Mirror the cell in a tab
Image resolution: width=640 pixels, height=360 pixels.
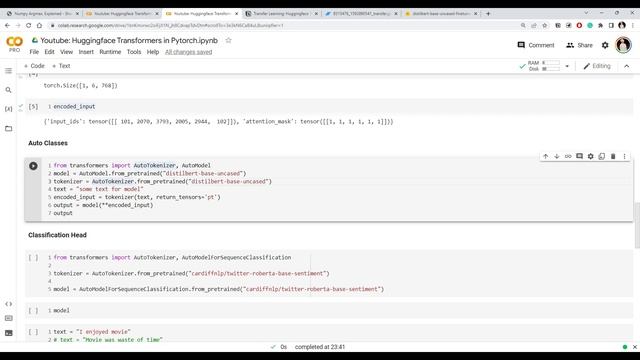[602, 156]
